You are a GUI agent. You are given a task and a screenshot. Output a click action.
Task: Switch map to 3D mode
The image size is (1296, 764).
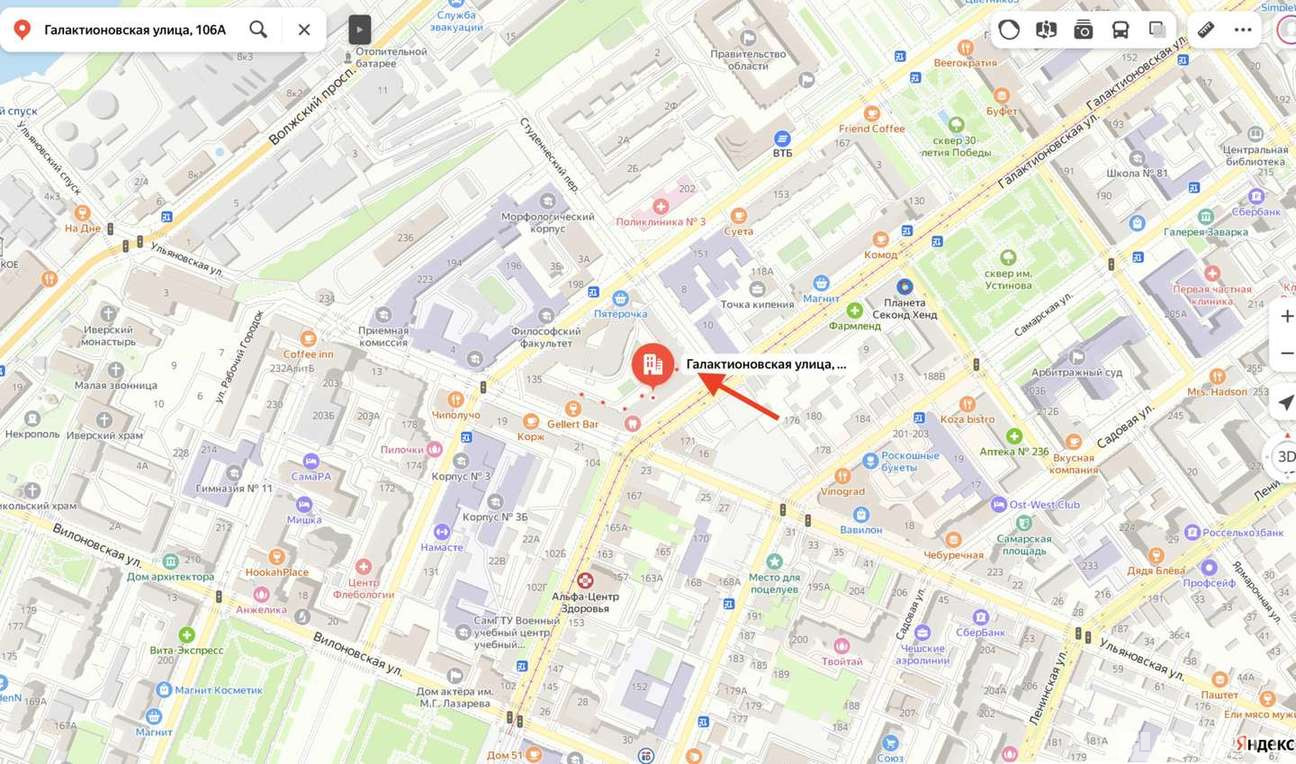(x=1286, y=456)
